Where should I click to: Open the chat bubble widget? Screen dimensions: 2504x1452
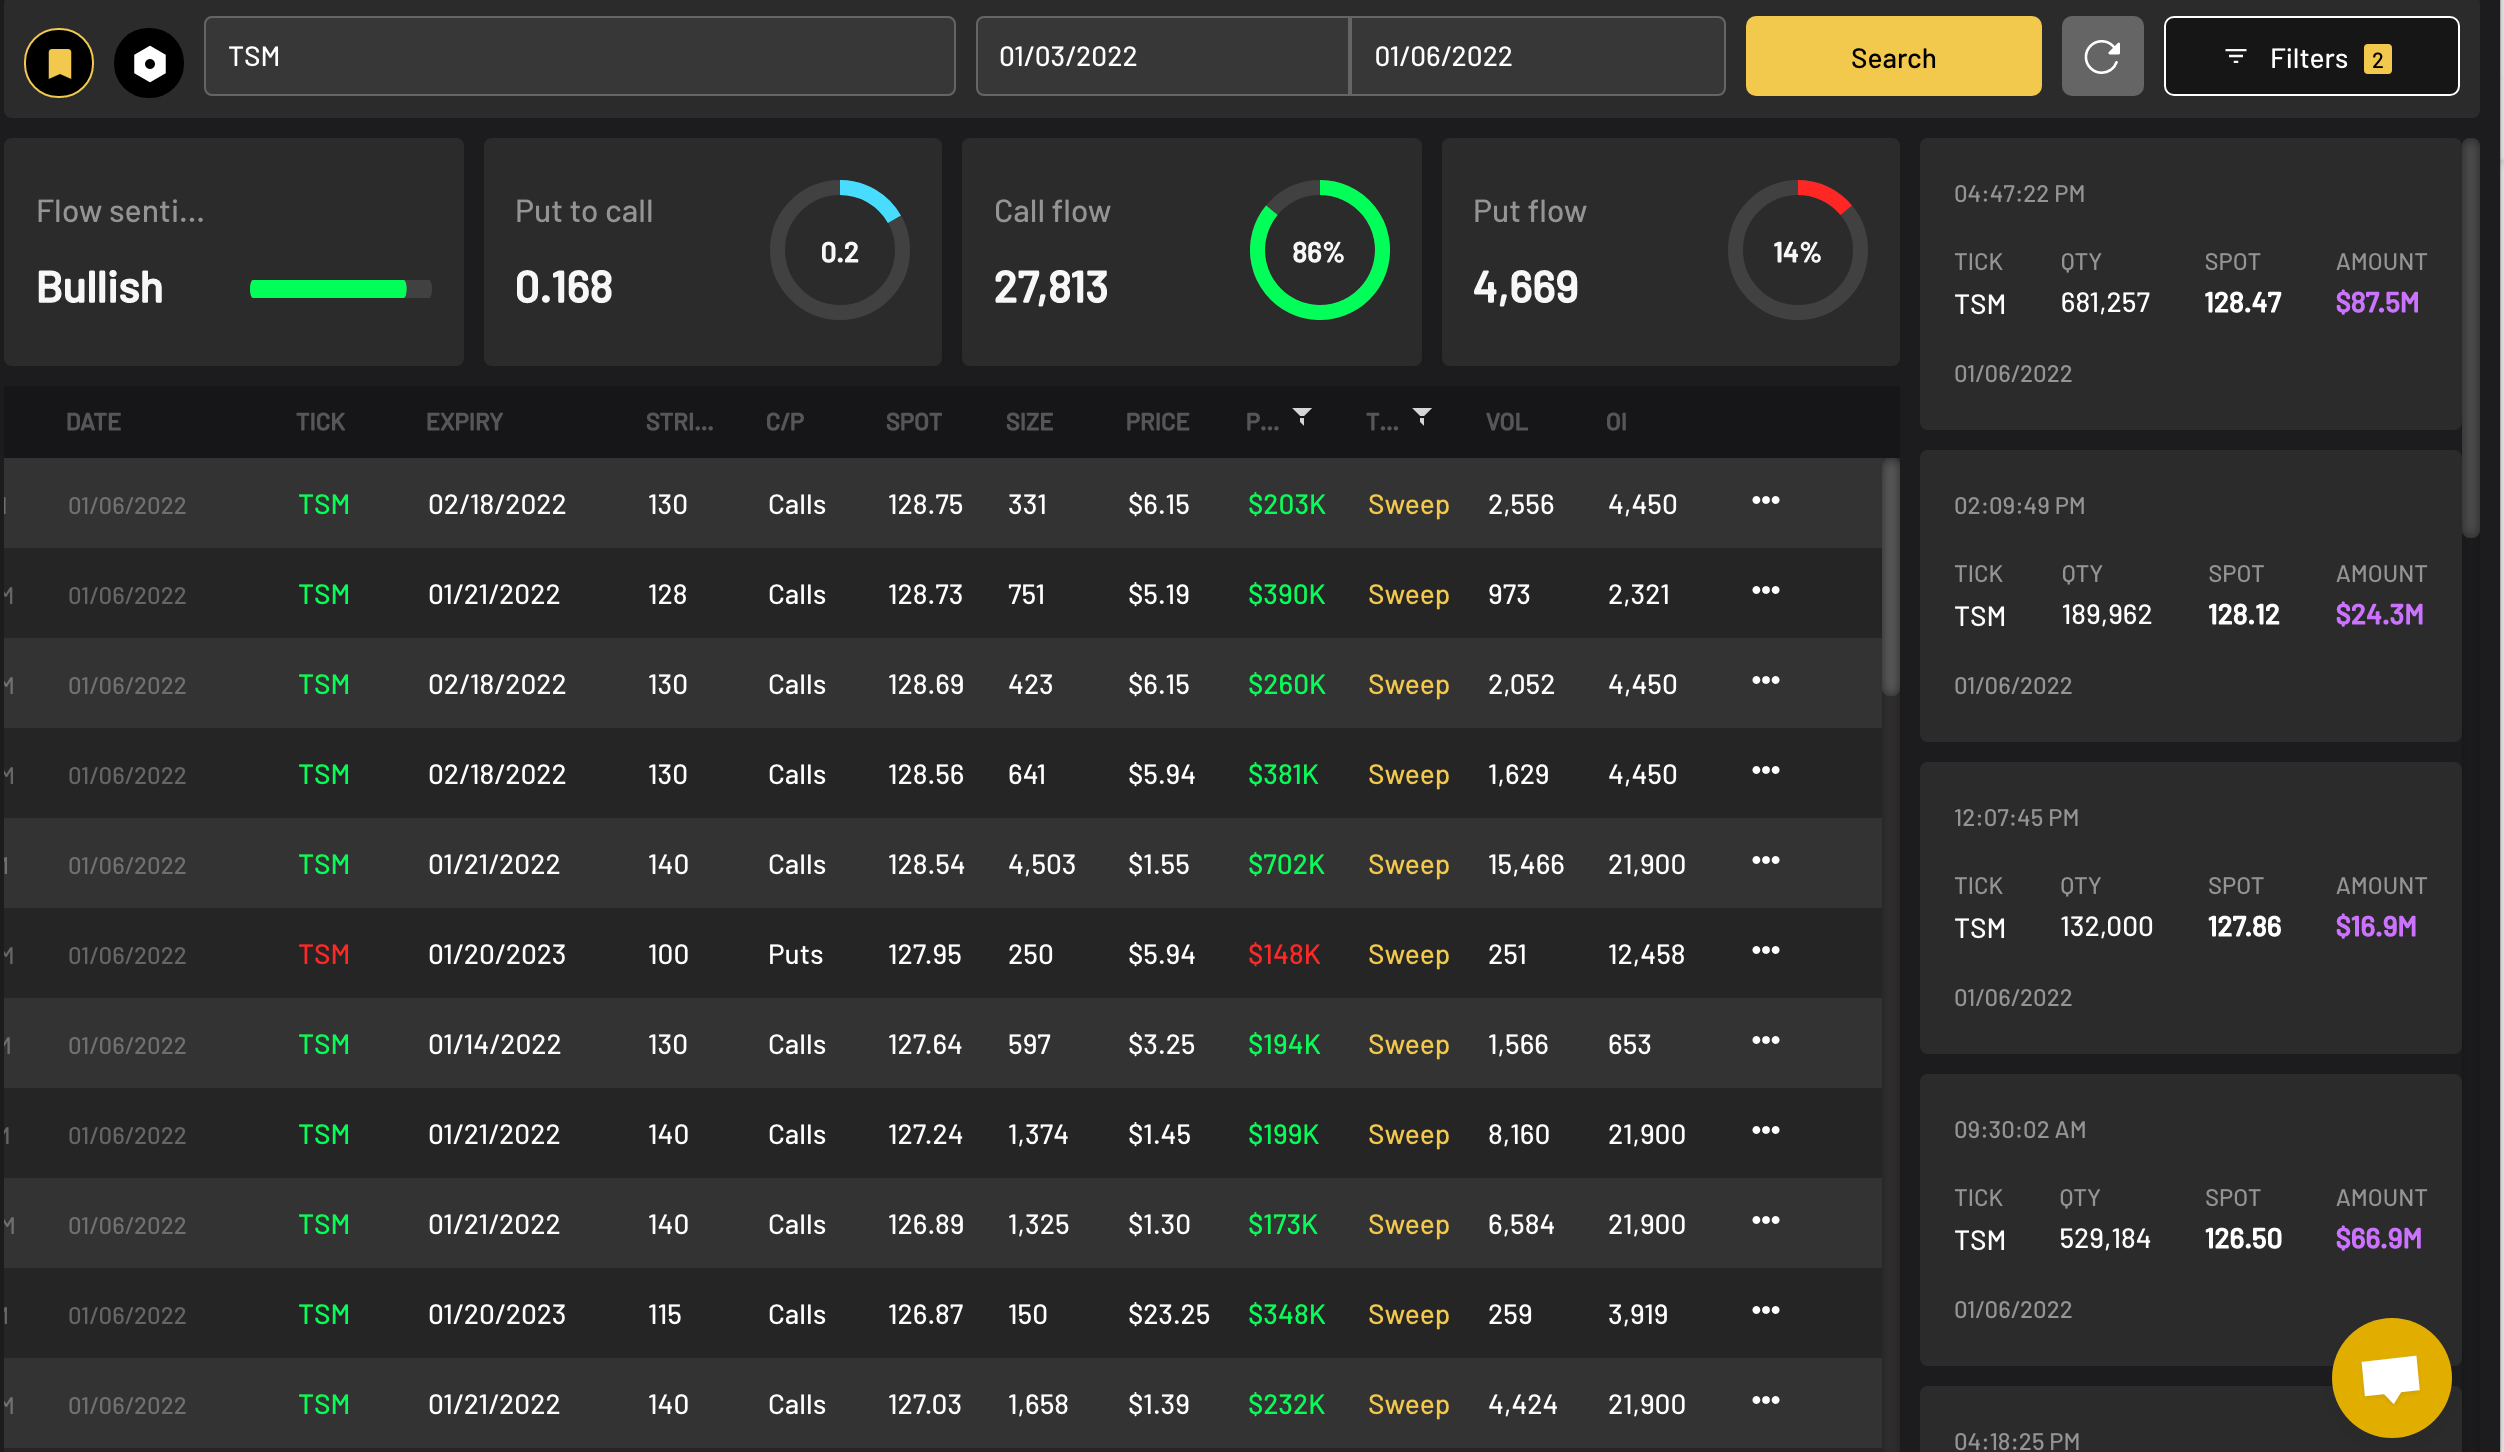(x=2391, y=1378)
